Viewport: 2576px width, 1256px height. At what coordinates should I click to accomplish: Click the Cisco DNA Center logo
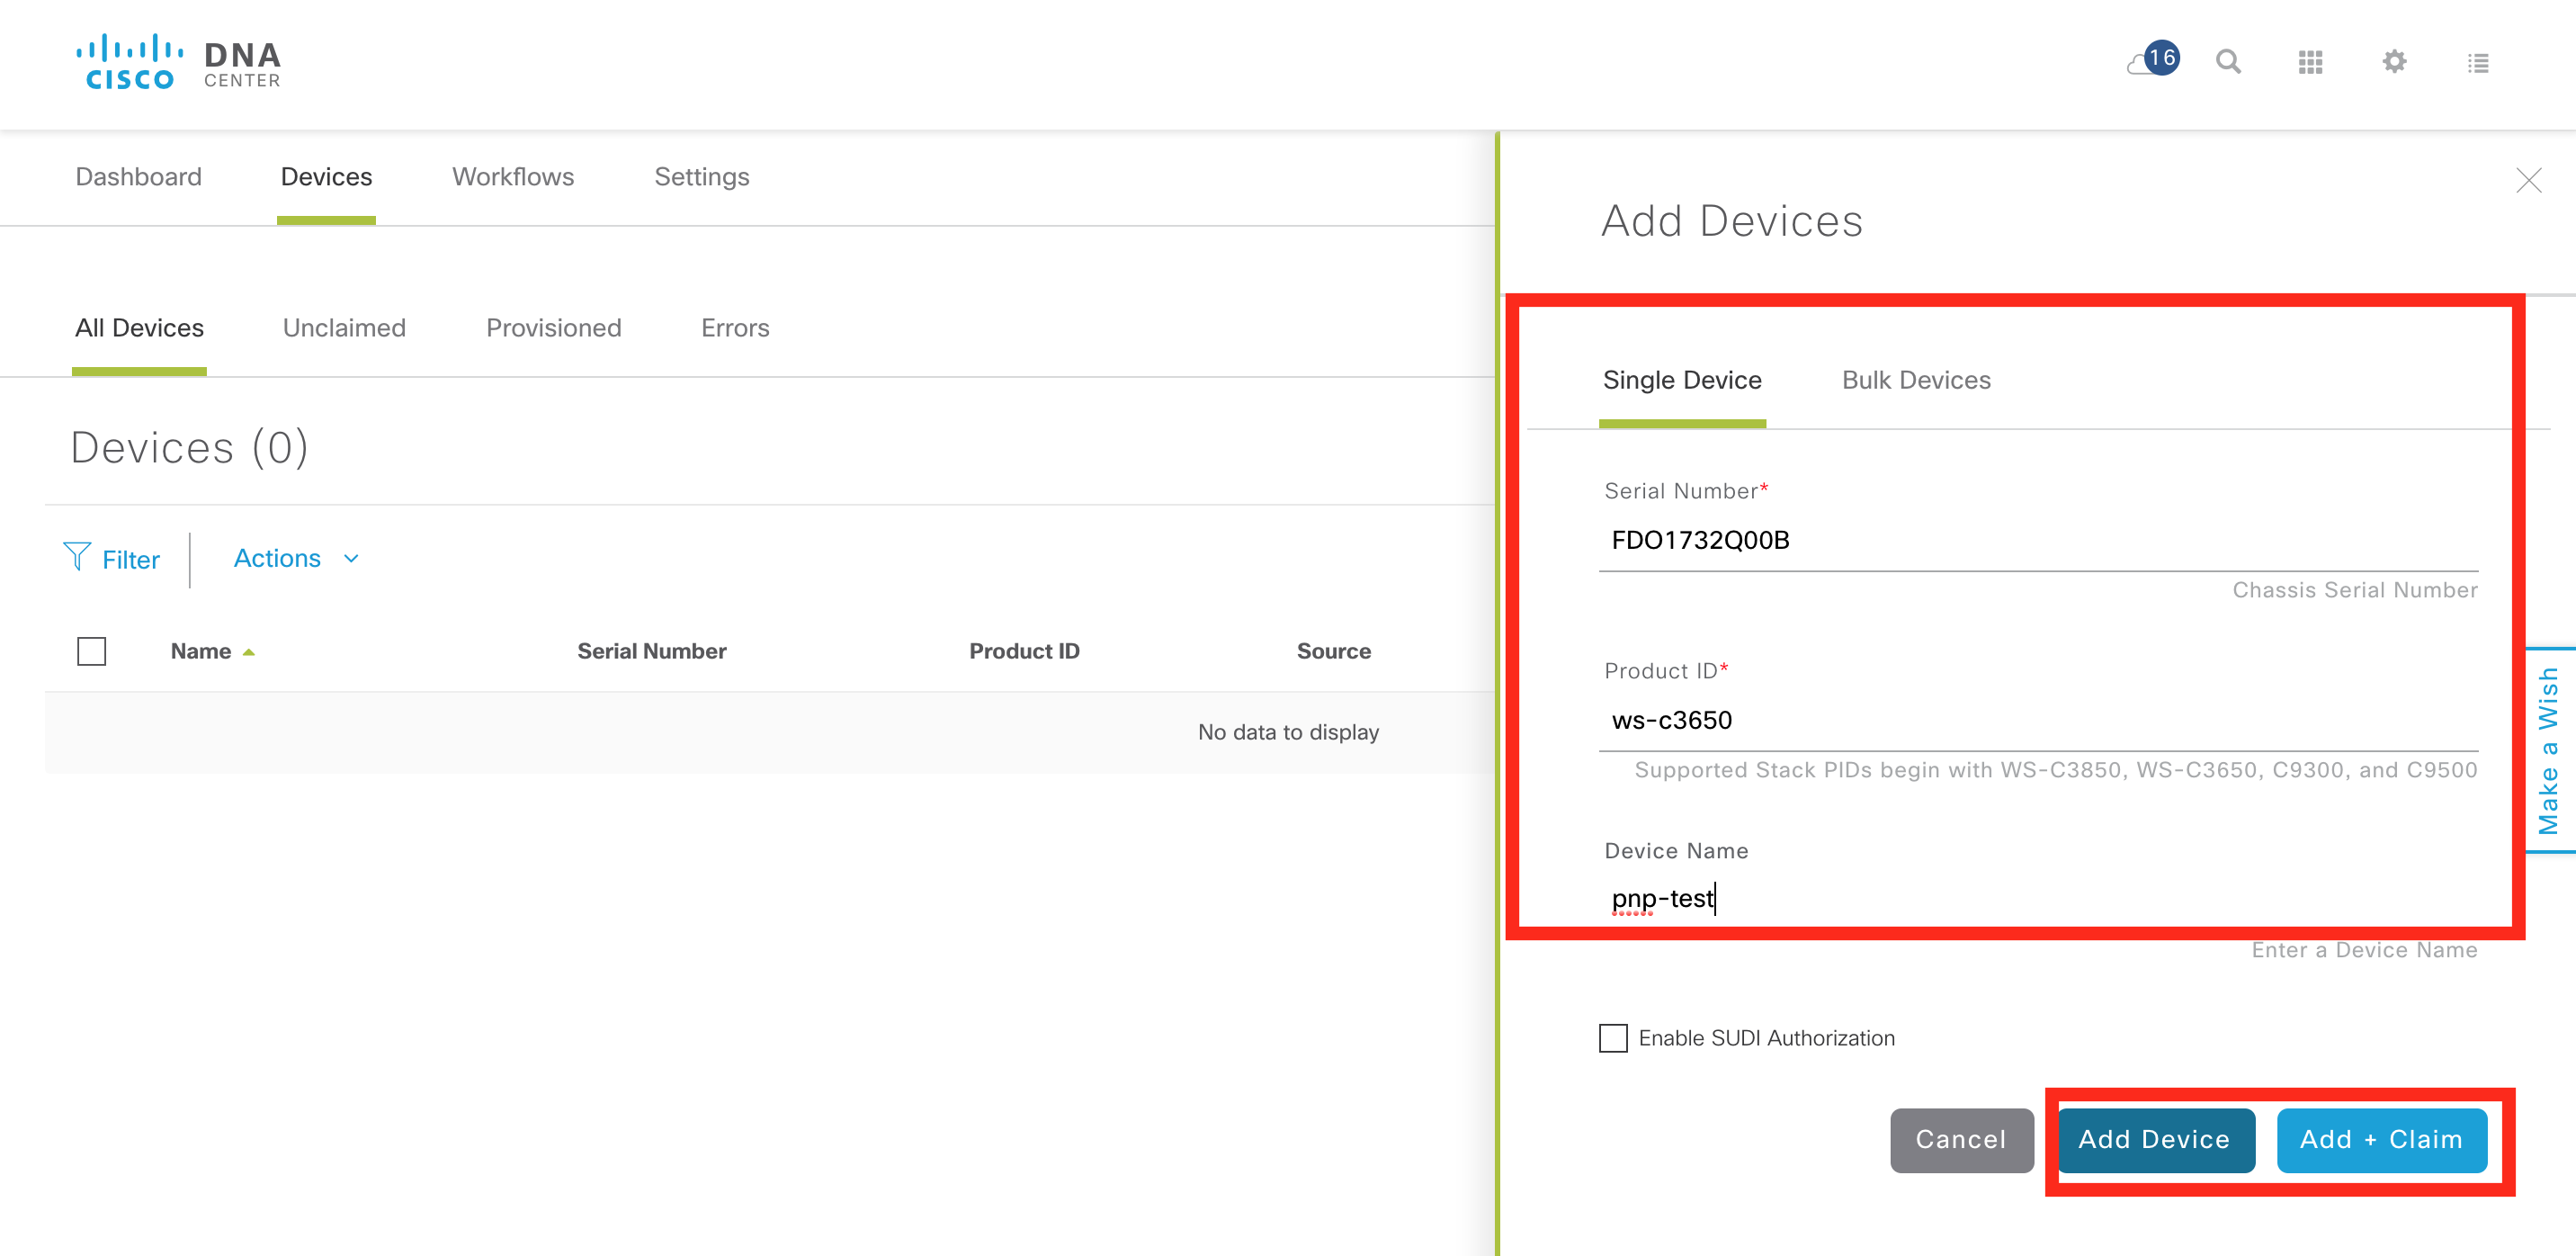180,62
